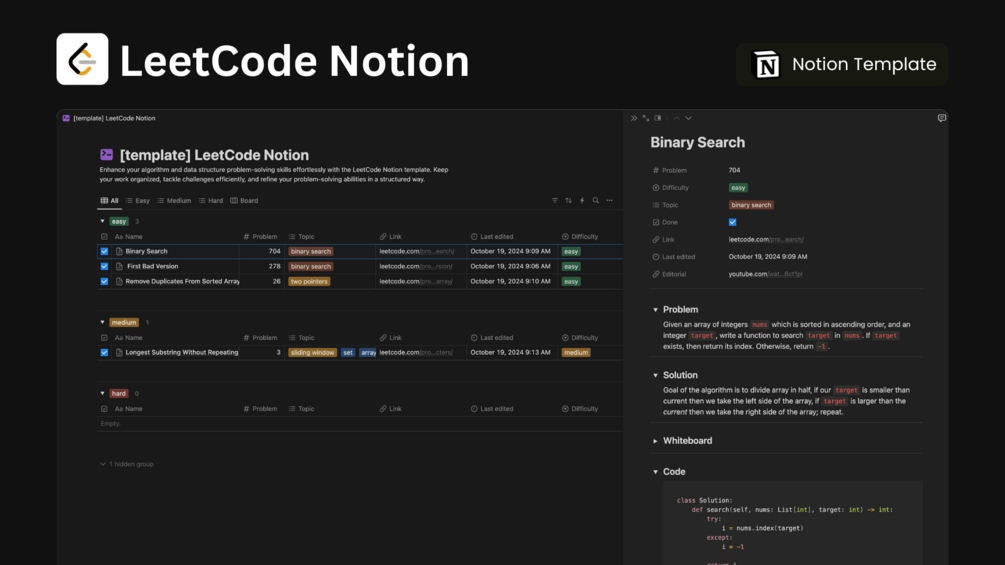The width and height of the screenshot is (1005, 565).
Task: Collapse the medium group
Action: tap(103, 322)
